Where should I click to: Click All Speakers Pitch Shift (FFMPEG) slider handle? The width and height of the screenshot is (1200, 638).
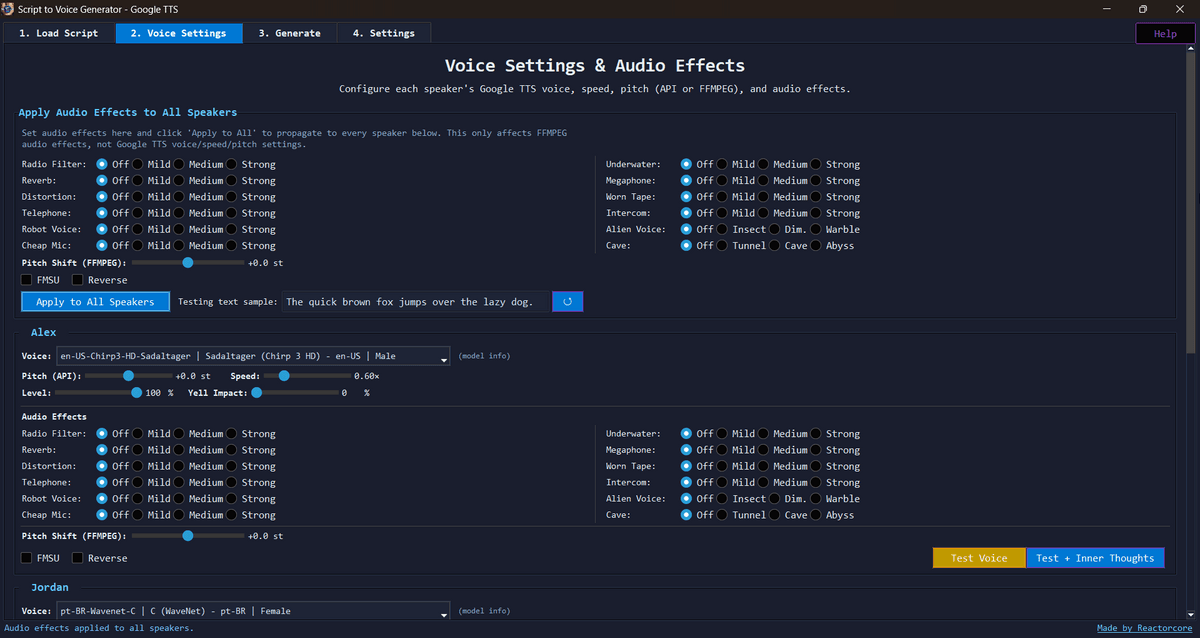coord(187,262)
